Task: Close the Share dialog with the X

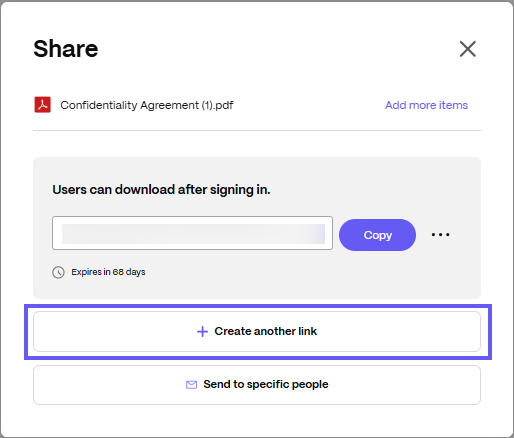Action: click(468, 49)
